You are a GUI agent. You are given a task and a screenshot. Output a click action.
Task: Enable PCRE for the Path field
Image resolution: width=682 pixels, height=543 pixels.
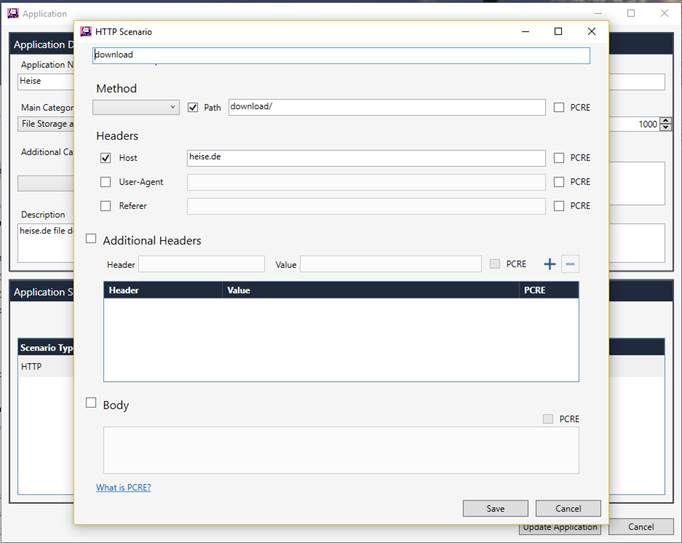pyautogui.click(x=559, y=107)
